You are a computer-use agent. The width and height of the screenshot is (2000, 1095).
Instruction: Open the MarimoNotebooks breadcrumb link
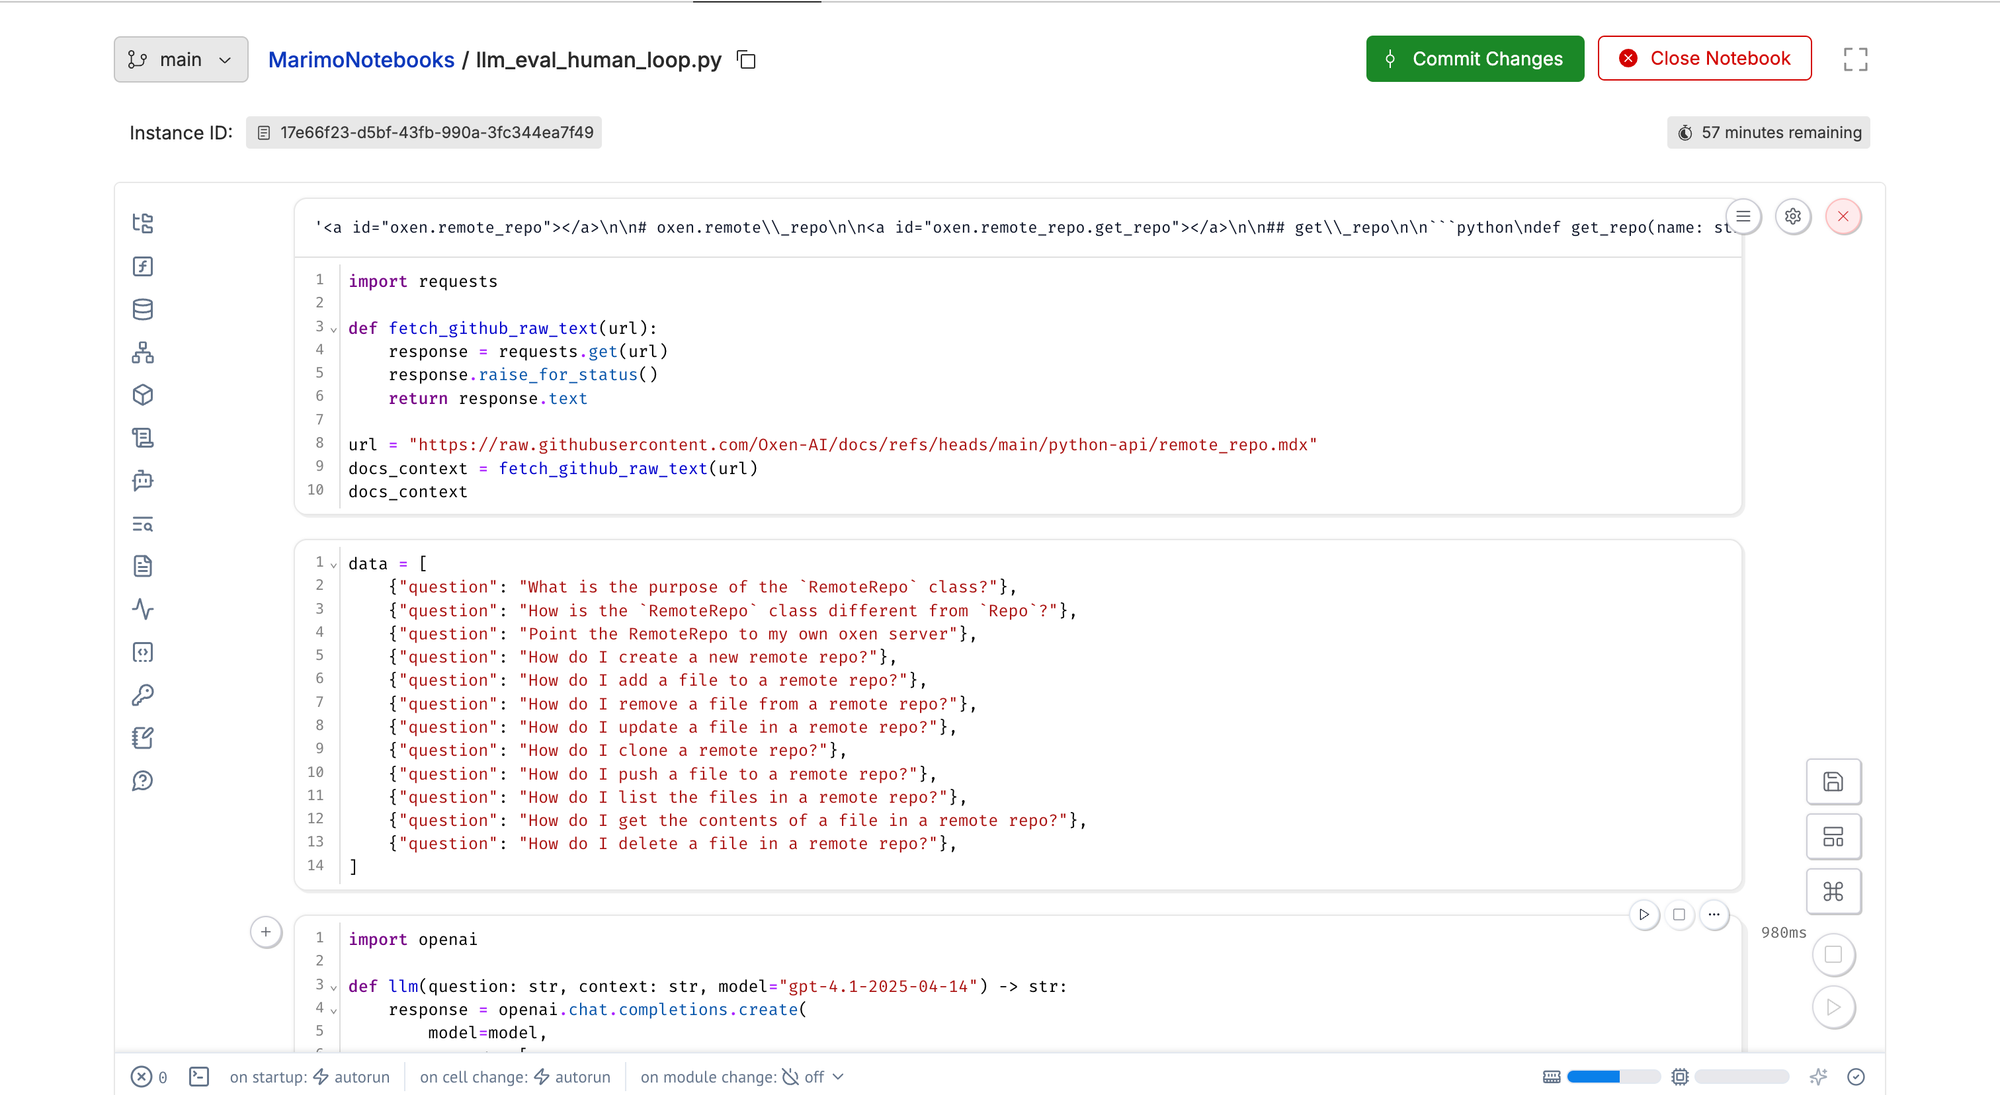[x=361, y=60]
